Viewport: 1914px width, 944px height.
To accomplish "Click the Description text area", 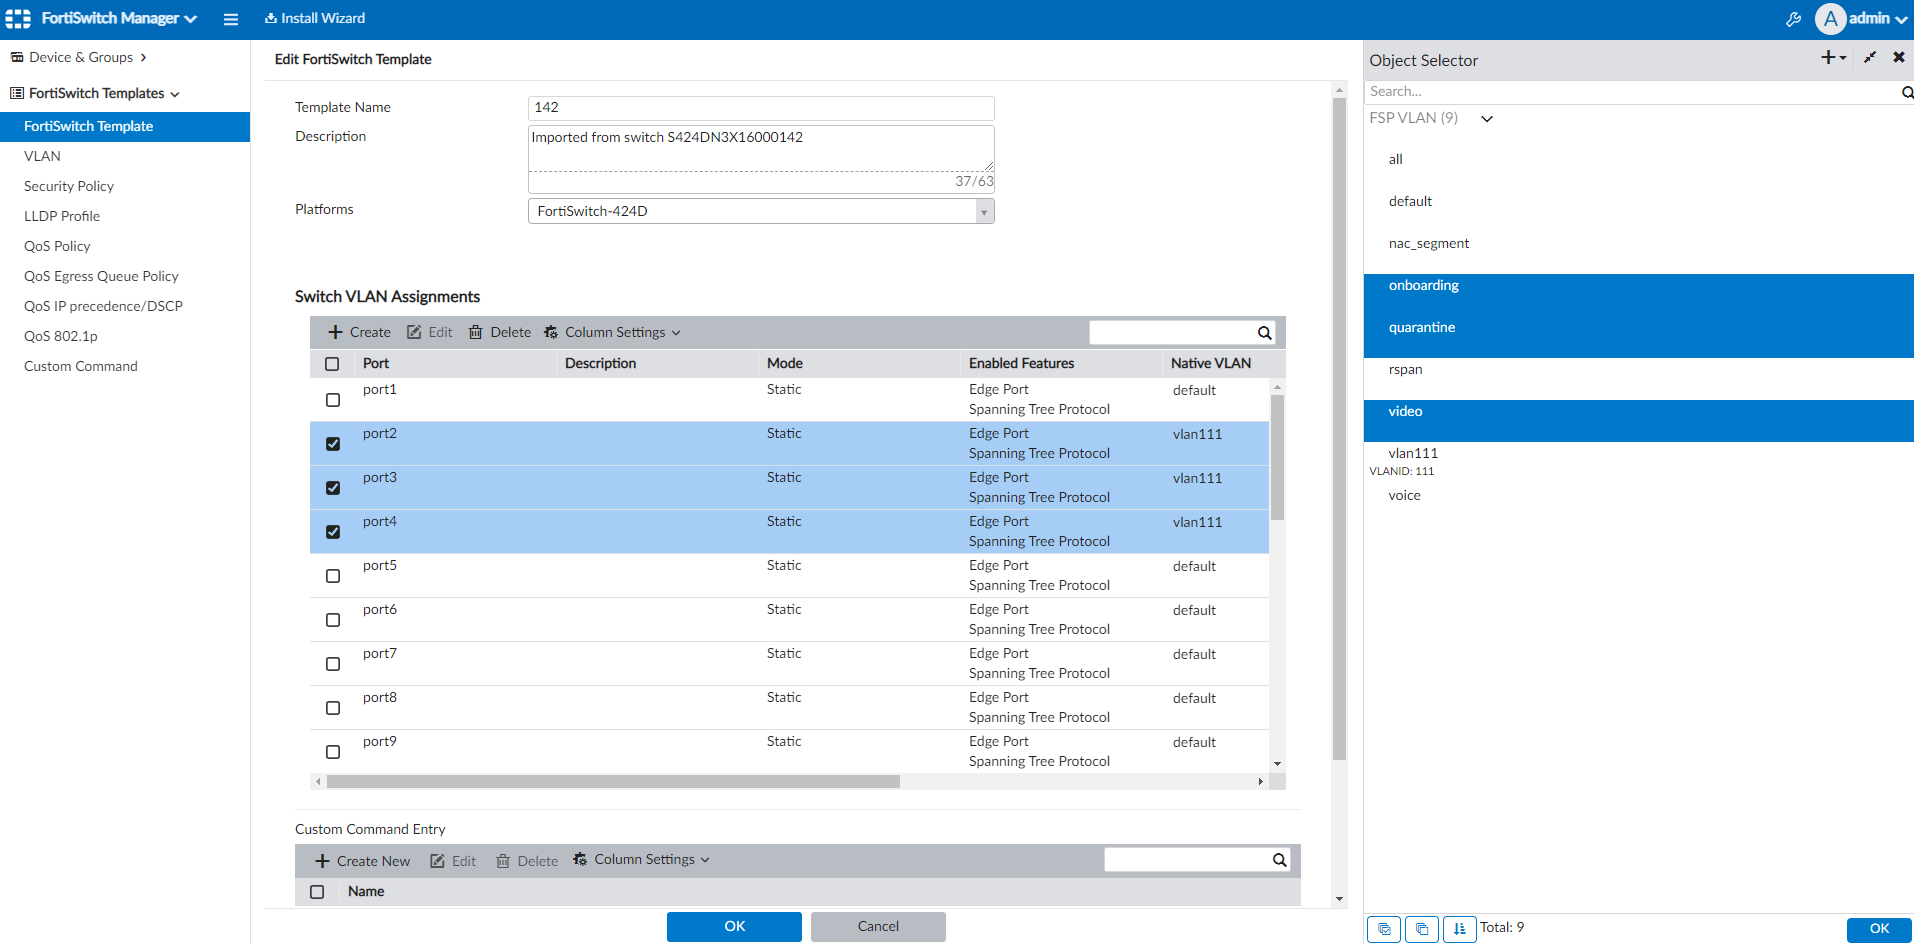I will pyautogui.click(x=761, y=148).
